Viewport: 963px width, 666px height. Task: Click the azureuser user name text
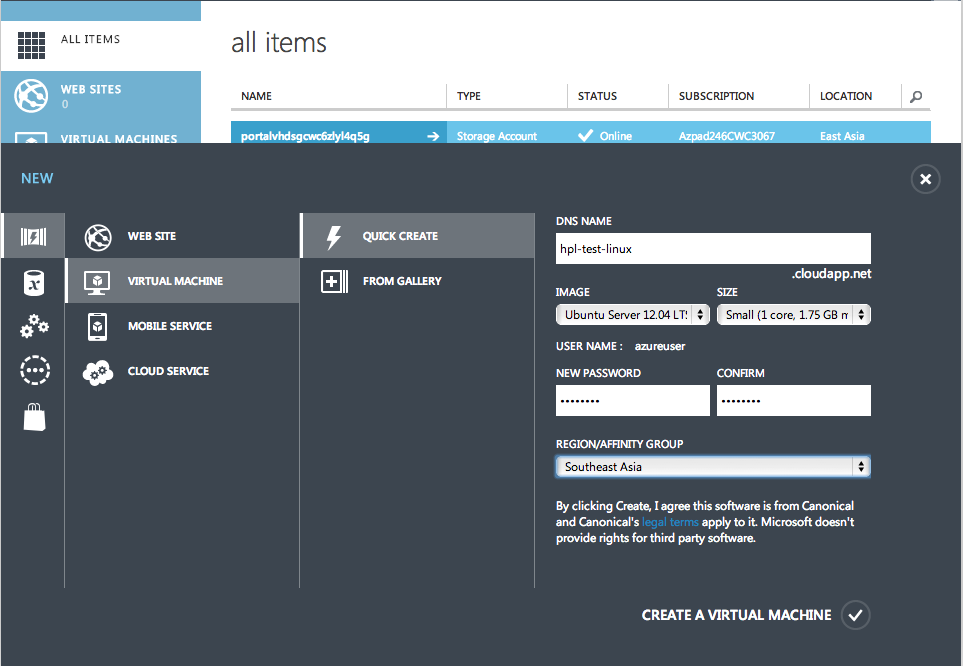click(660, 346)
